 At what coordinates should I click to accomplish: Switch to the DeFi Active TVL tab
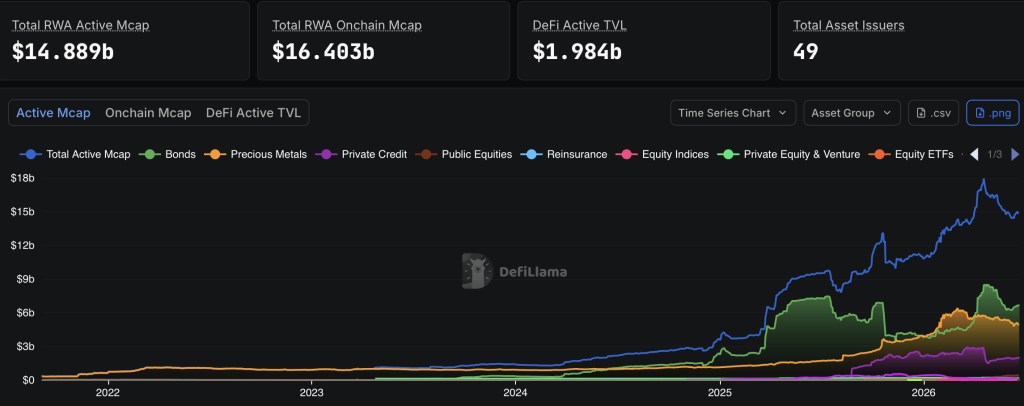click(x=253, y=113)
